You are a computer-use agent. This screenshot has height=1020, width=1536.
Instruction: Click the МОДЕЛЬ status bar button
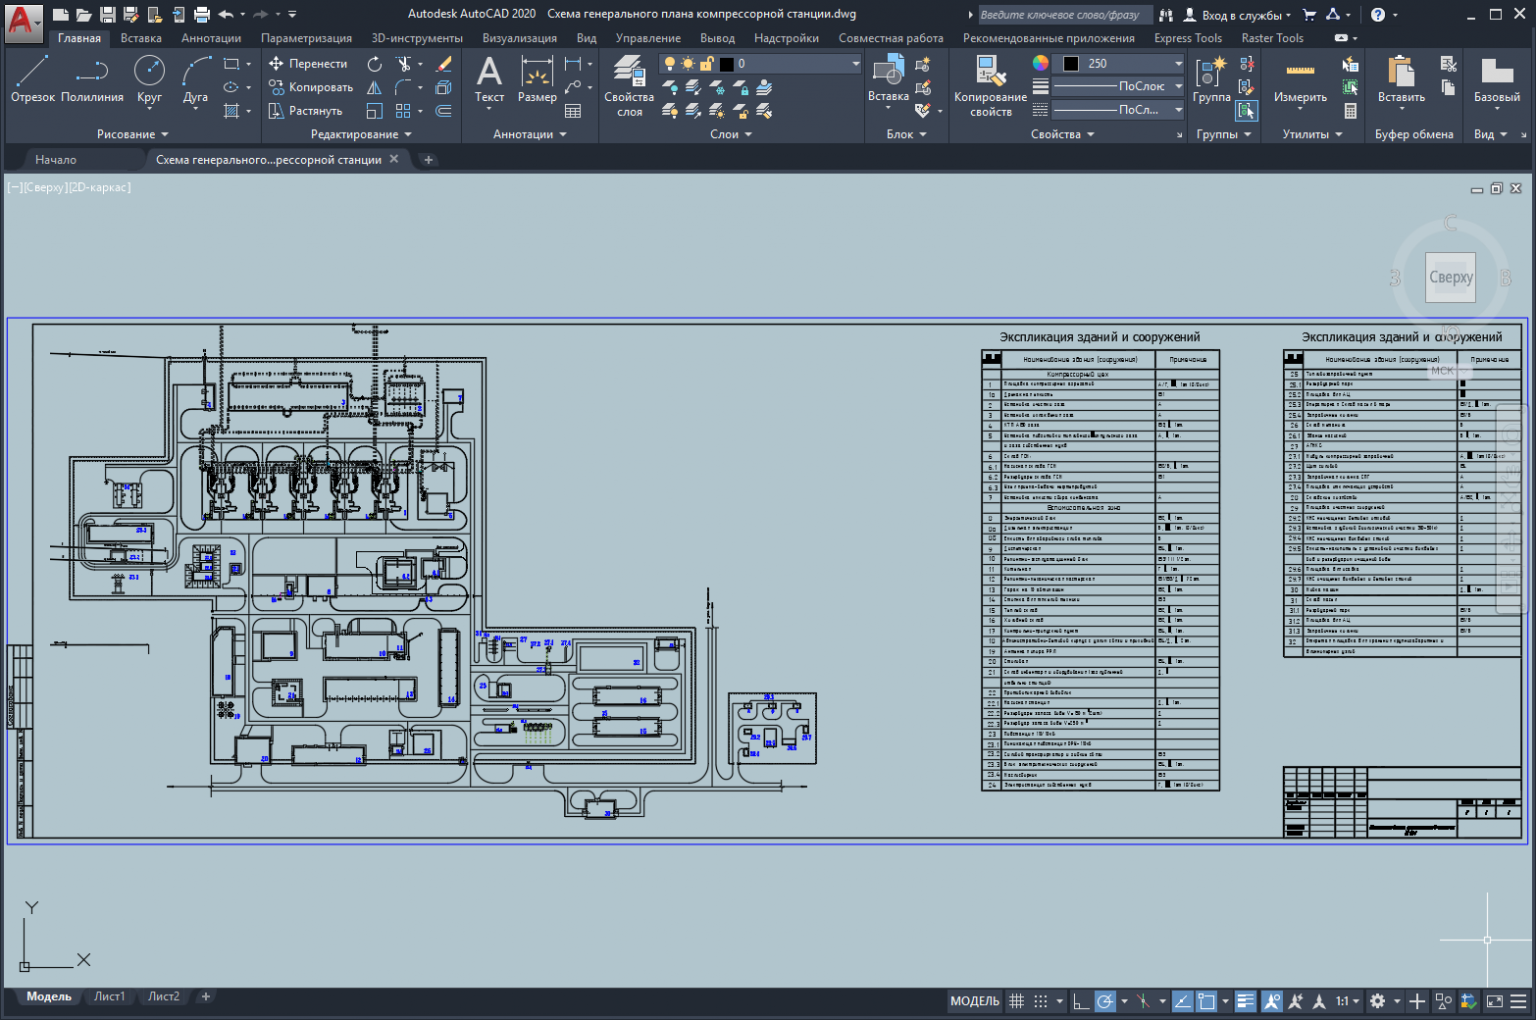975,1001
